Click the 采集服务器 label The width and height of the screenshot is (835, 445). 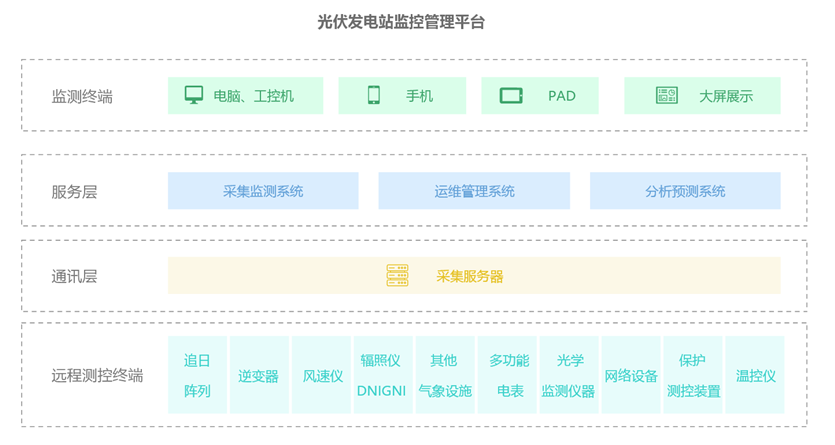pos(470,276)
